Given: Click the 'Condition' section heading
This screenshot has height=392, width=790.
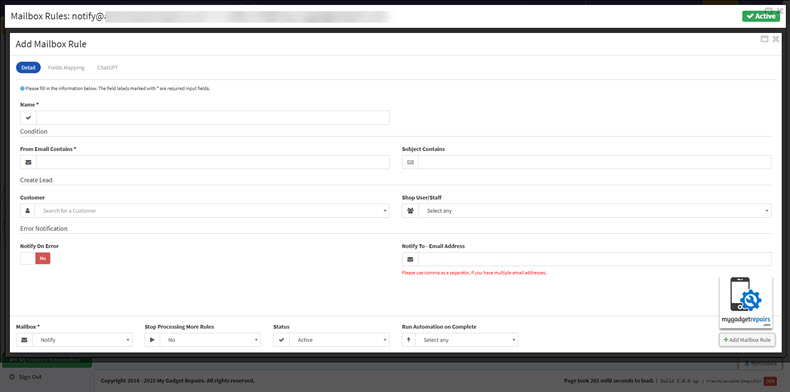Looking at the screenshot, I should 34,132.
